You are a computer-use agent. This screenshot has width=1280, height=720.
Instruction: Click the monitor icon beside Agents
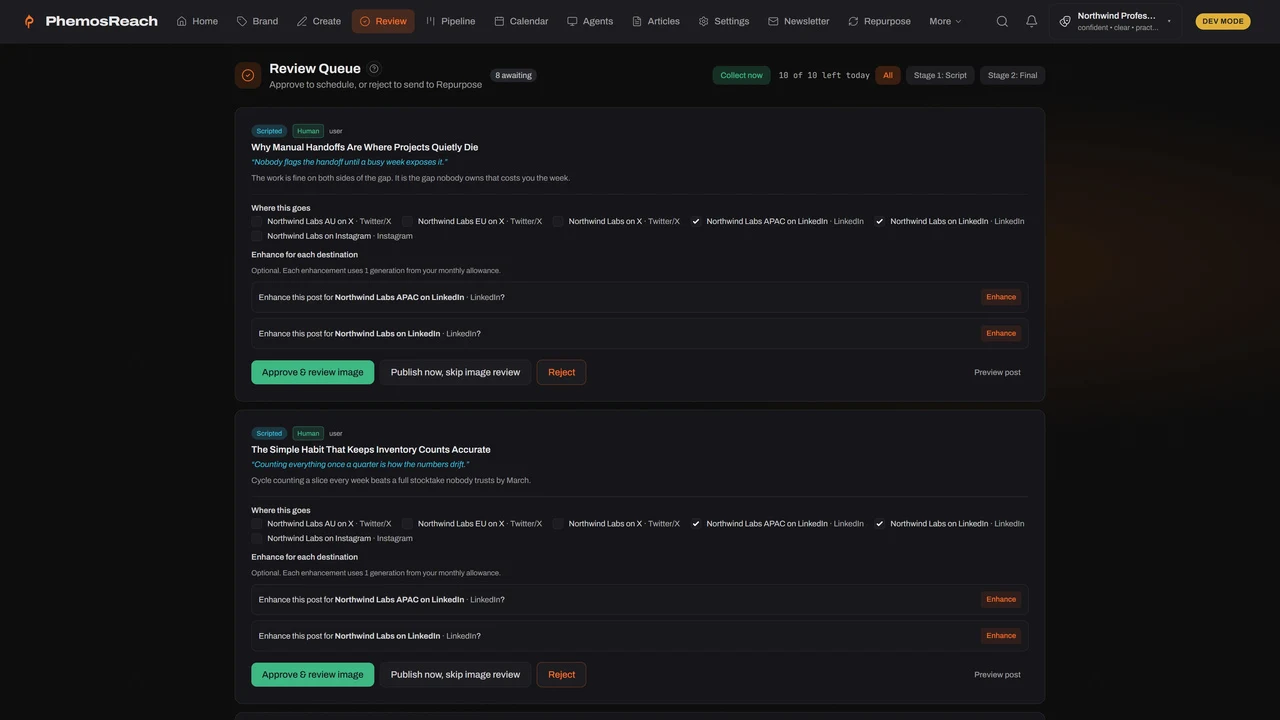point(572,21)
